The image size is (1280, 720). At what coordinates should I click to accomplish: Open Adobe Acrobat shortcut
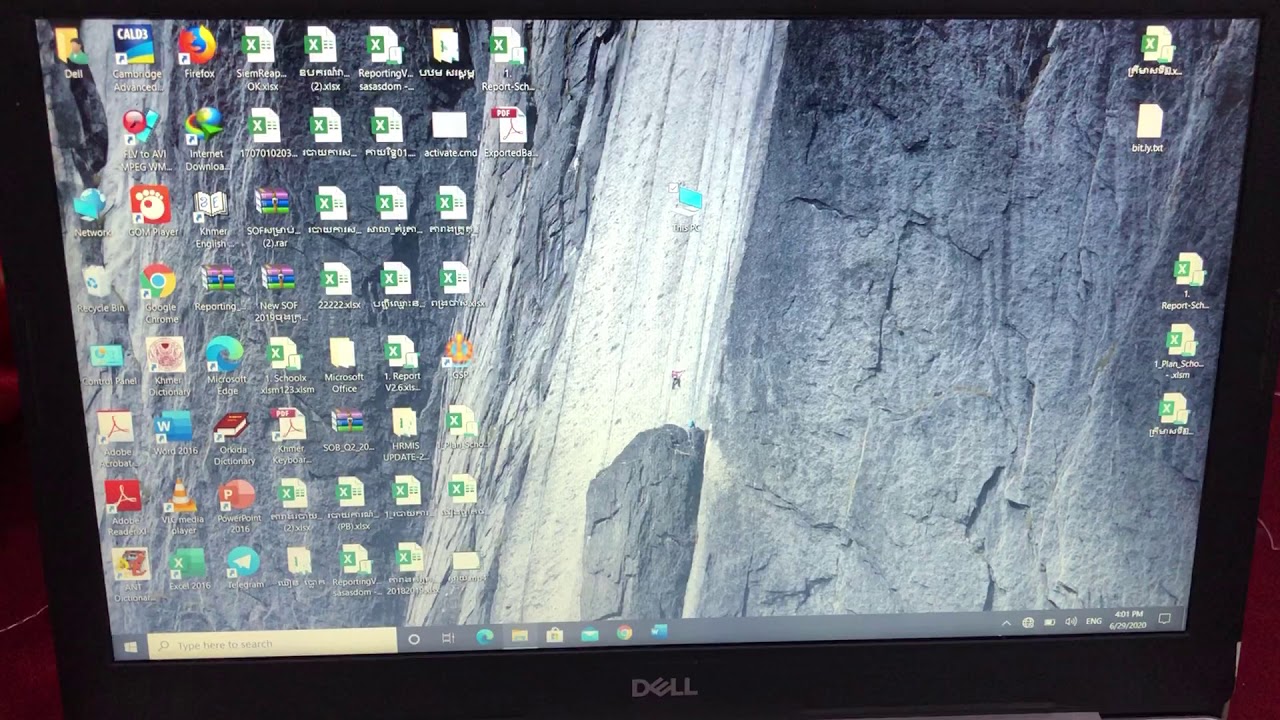pyautogui.click(x=116, y=440)
